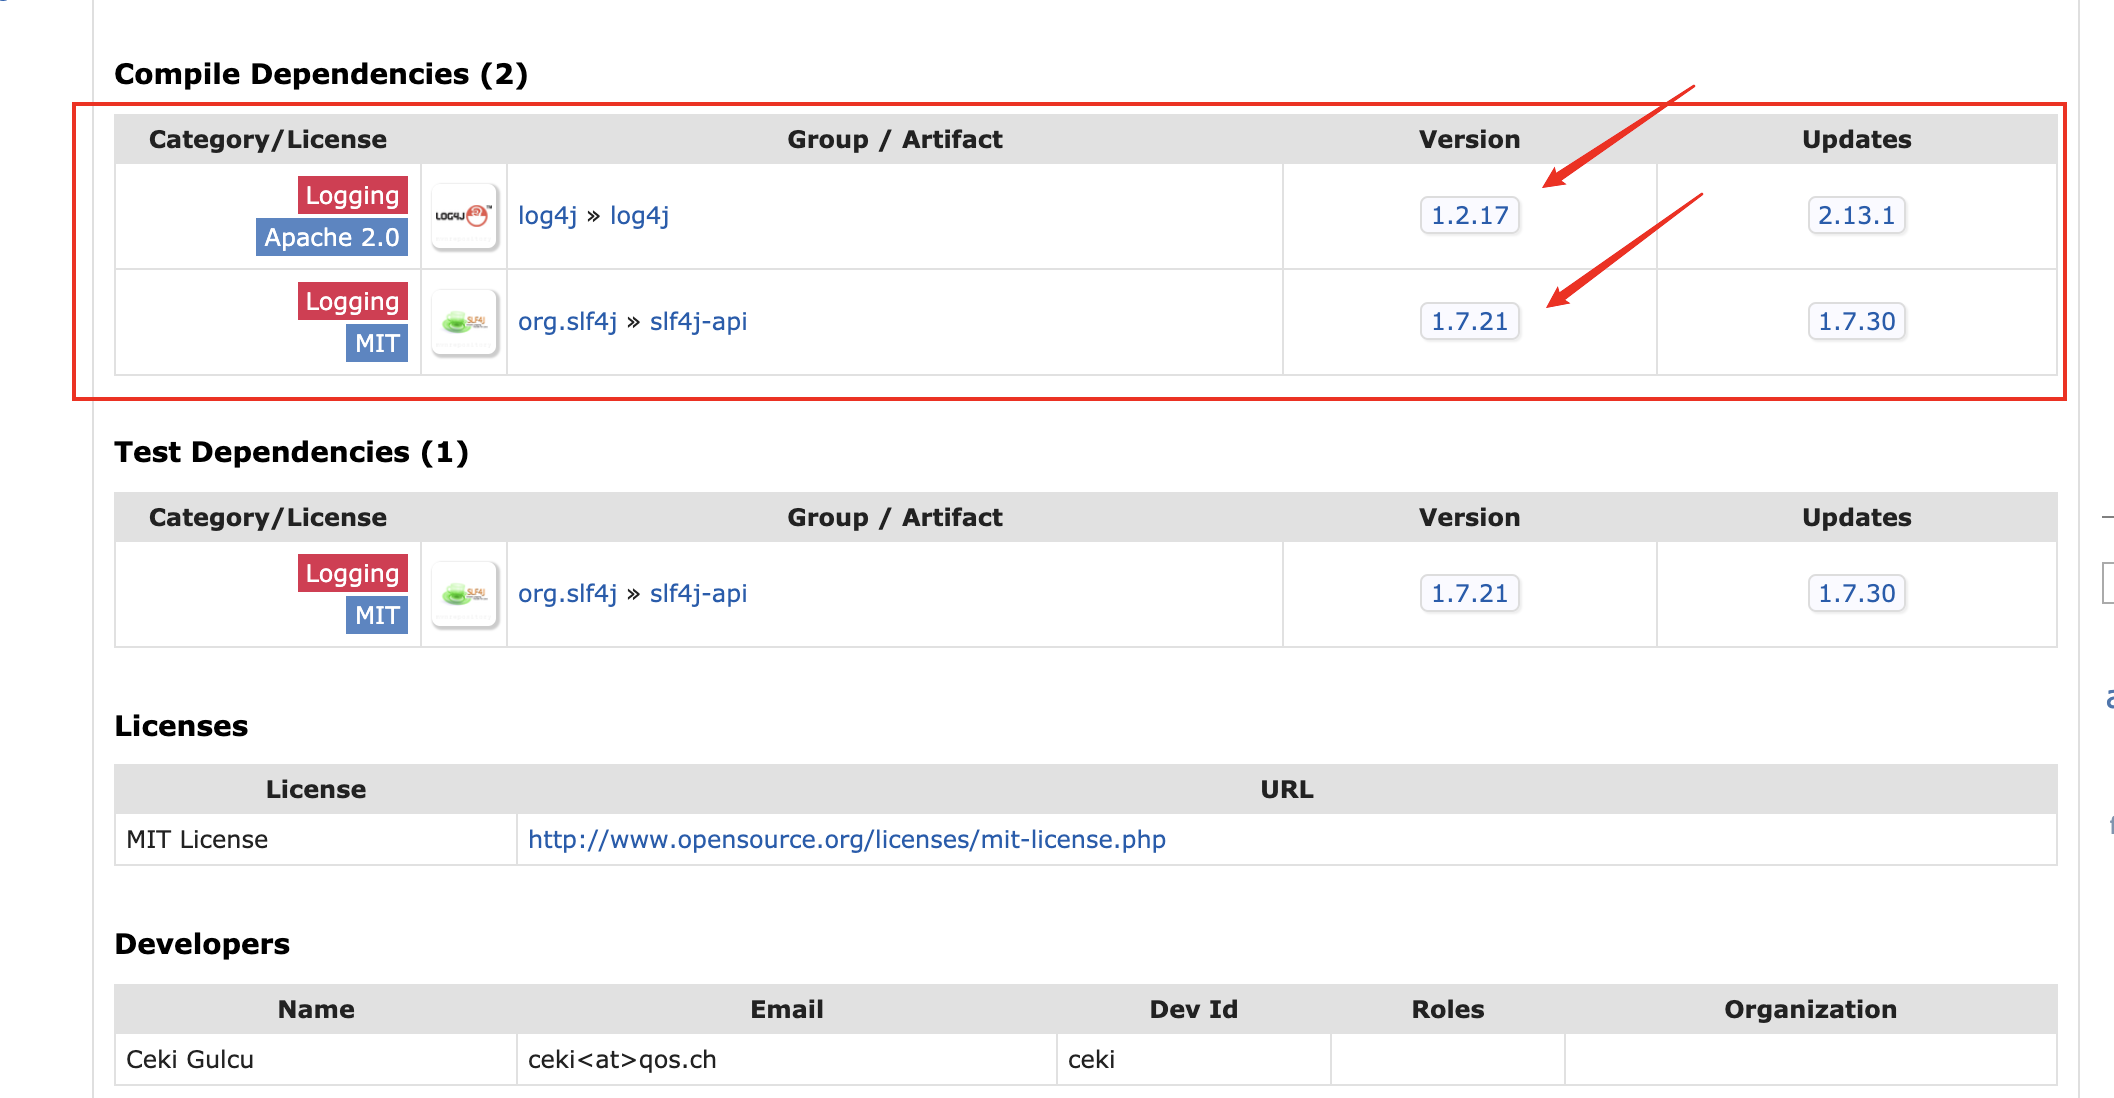The image size is (2114, 1098).
Task: Click the SLF4J logo icon in test dependencies
Action: (x=464, y=594)
